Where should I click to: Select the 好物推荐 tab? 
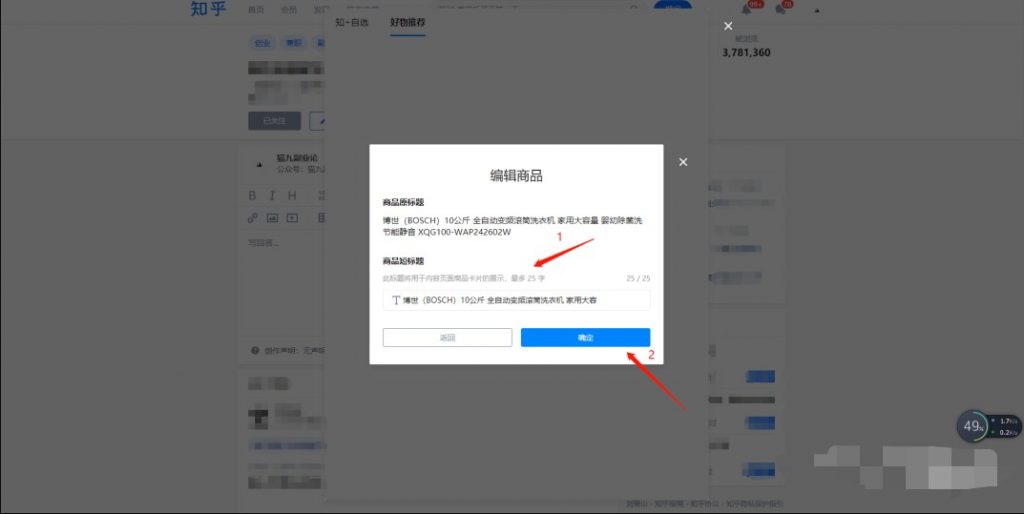coord(408,22)
